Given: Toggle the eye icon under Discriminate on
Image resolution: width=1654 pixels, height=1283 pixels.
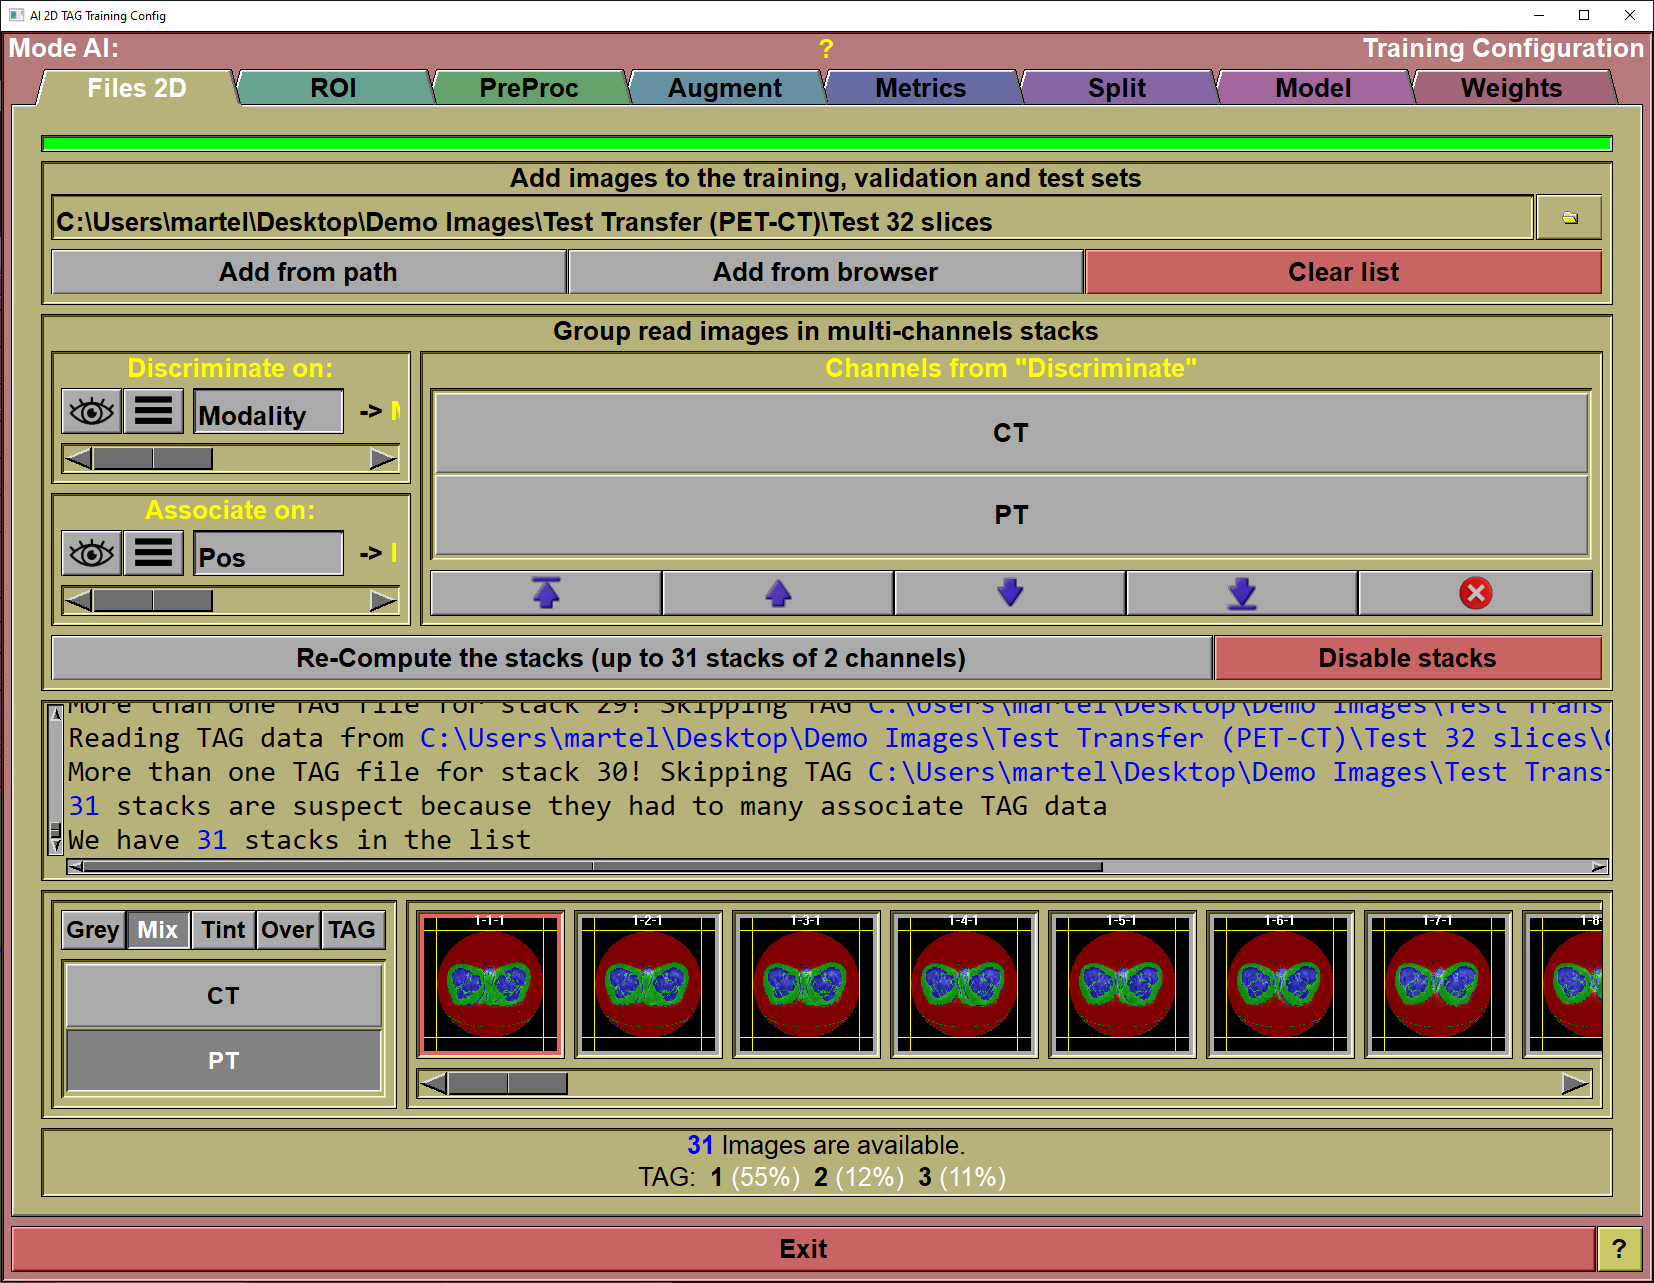Looking at the screenshot, I should (92, 411).
